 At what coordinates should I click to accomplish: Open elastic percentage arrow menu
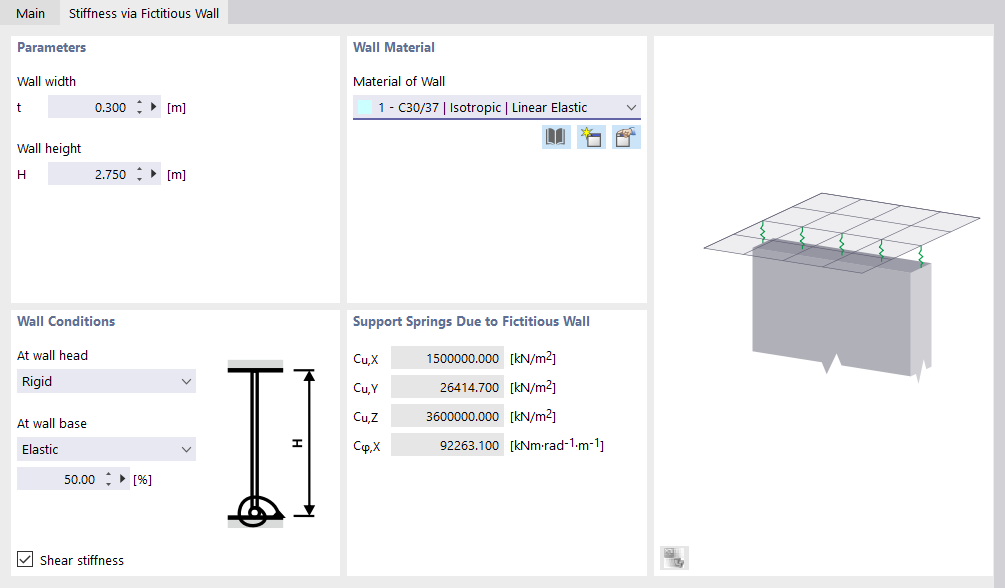pyautogui.click(x=122, y=479)
